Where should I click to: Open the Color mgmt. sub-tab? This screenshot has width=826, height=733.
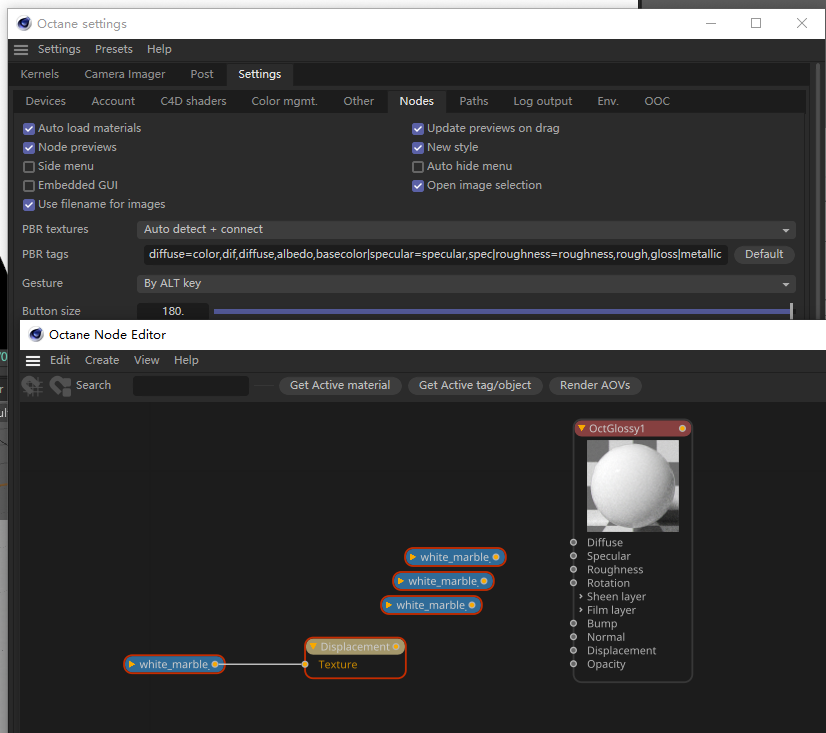click(284, 101)
